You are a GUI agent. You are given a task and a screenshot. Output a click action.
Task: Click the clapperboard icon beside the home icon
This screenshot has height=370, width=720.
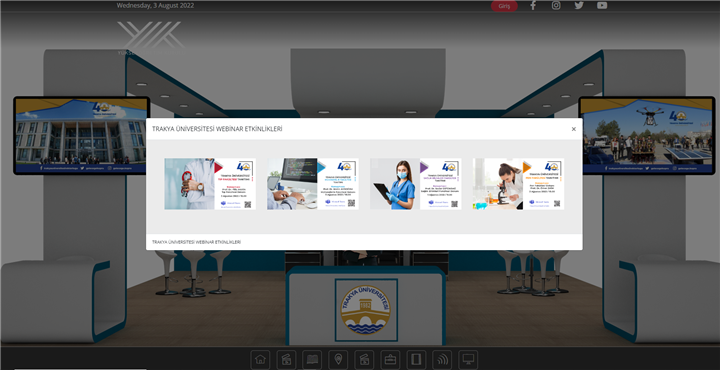286,359
